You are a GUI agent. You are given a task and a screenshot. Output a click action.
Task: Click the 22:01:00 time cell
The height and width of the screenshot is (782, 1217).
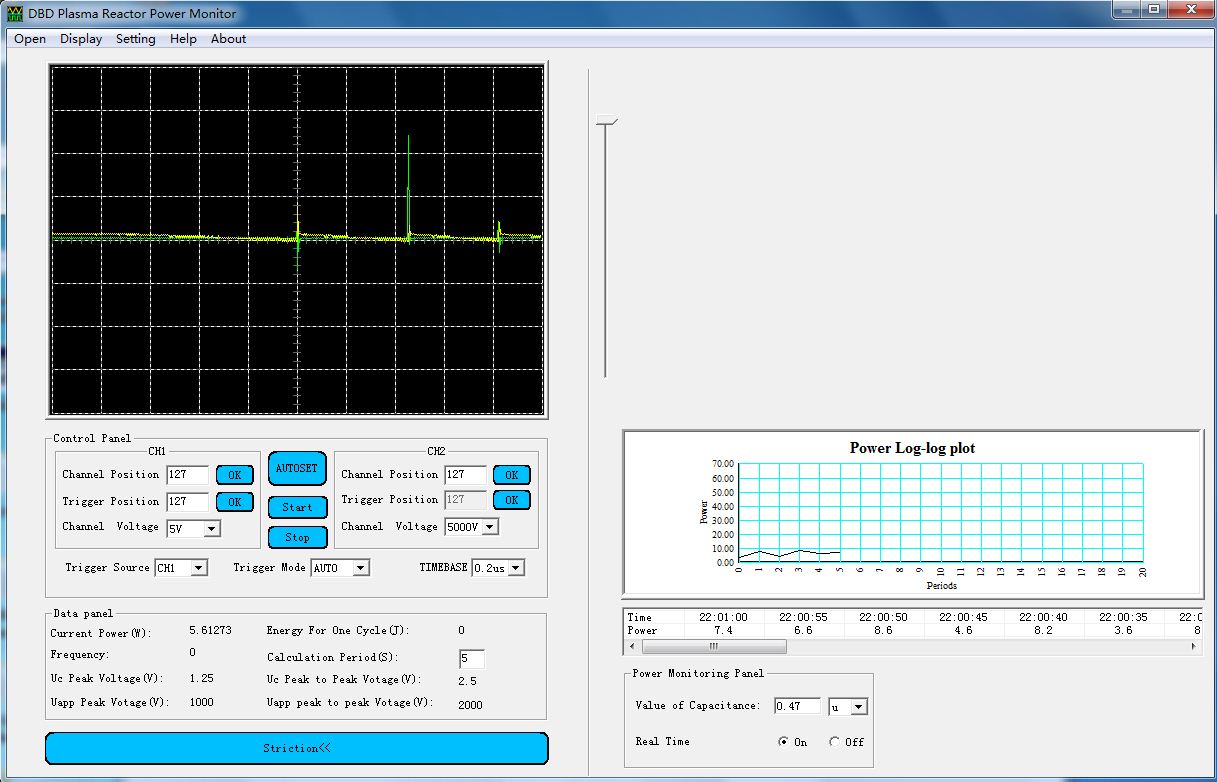click(723, 617)
